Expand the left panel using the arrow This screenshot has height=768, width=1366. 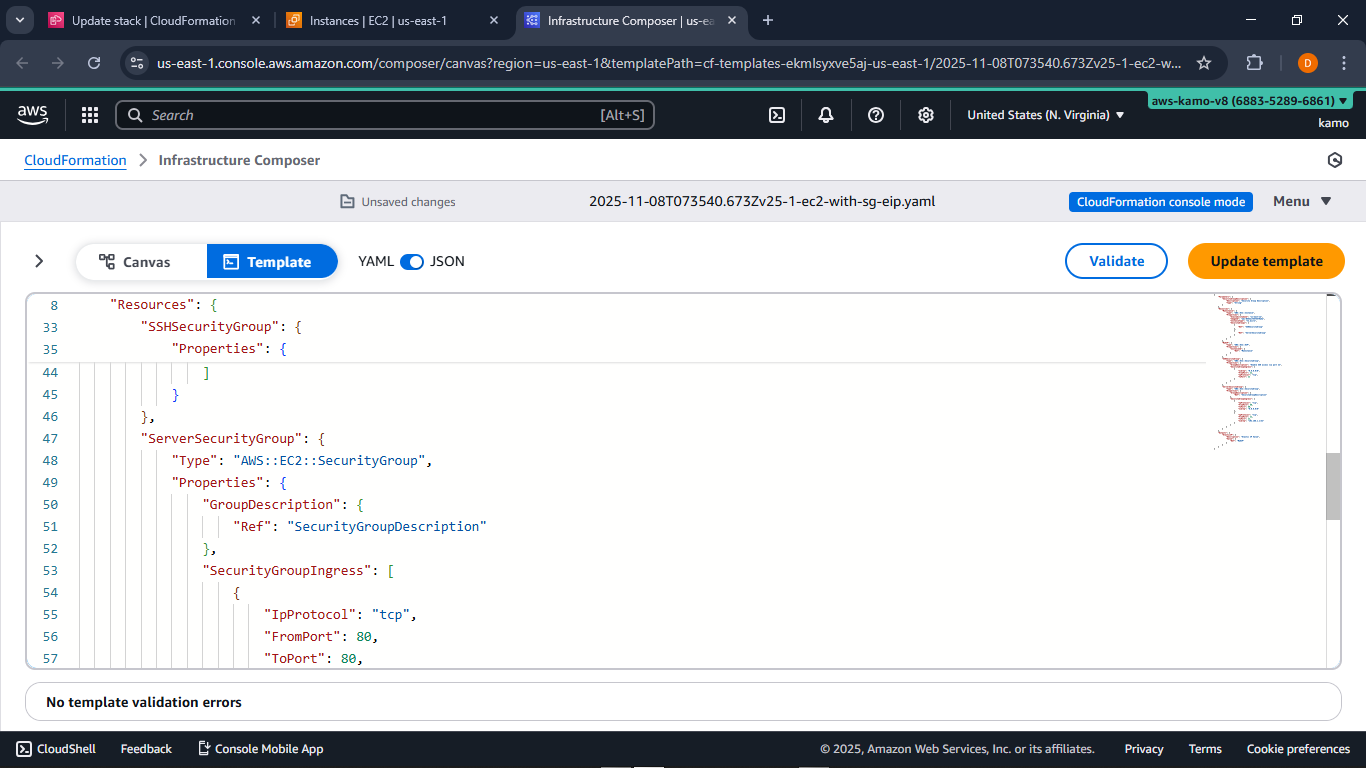(x=39, y=261)
